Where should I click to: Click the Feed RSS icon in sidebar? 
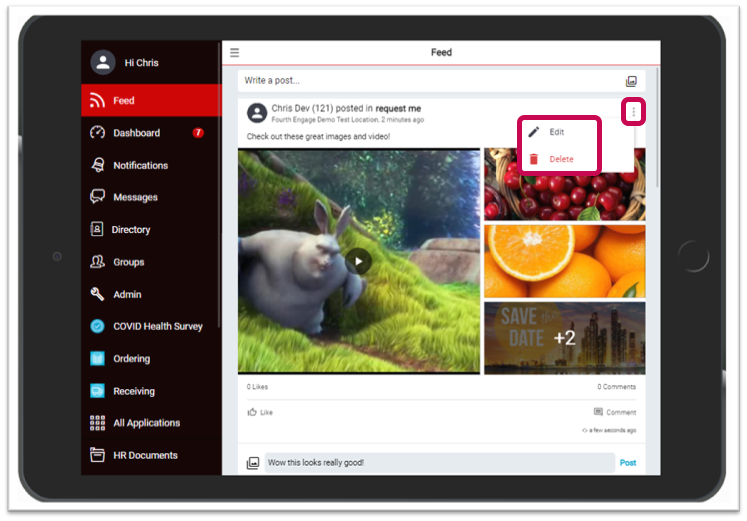point(97,100)
